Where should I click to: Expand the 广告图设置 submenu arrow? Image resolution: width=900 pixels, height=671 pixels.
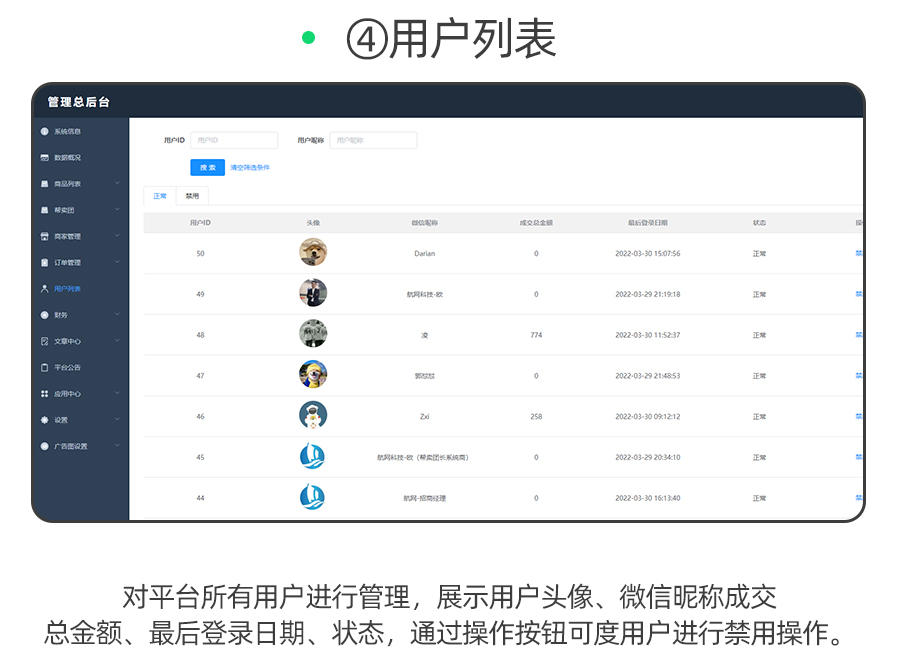click(x=117, y=446)
